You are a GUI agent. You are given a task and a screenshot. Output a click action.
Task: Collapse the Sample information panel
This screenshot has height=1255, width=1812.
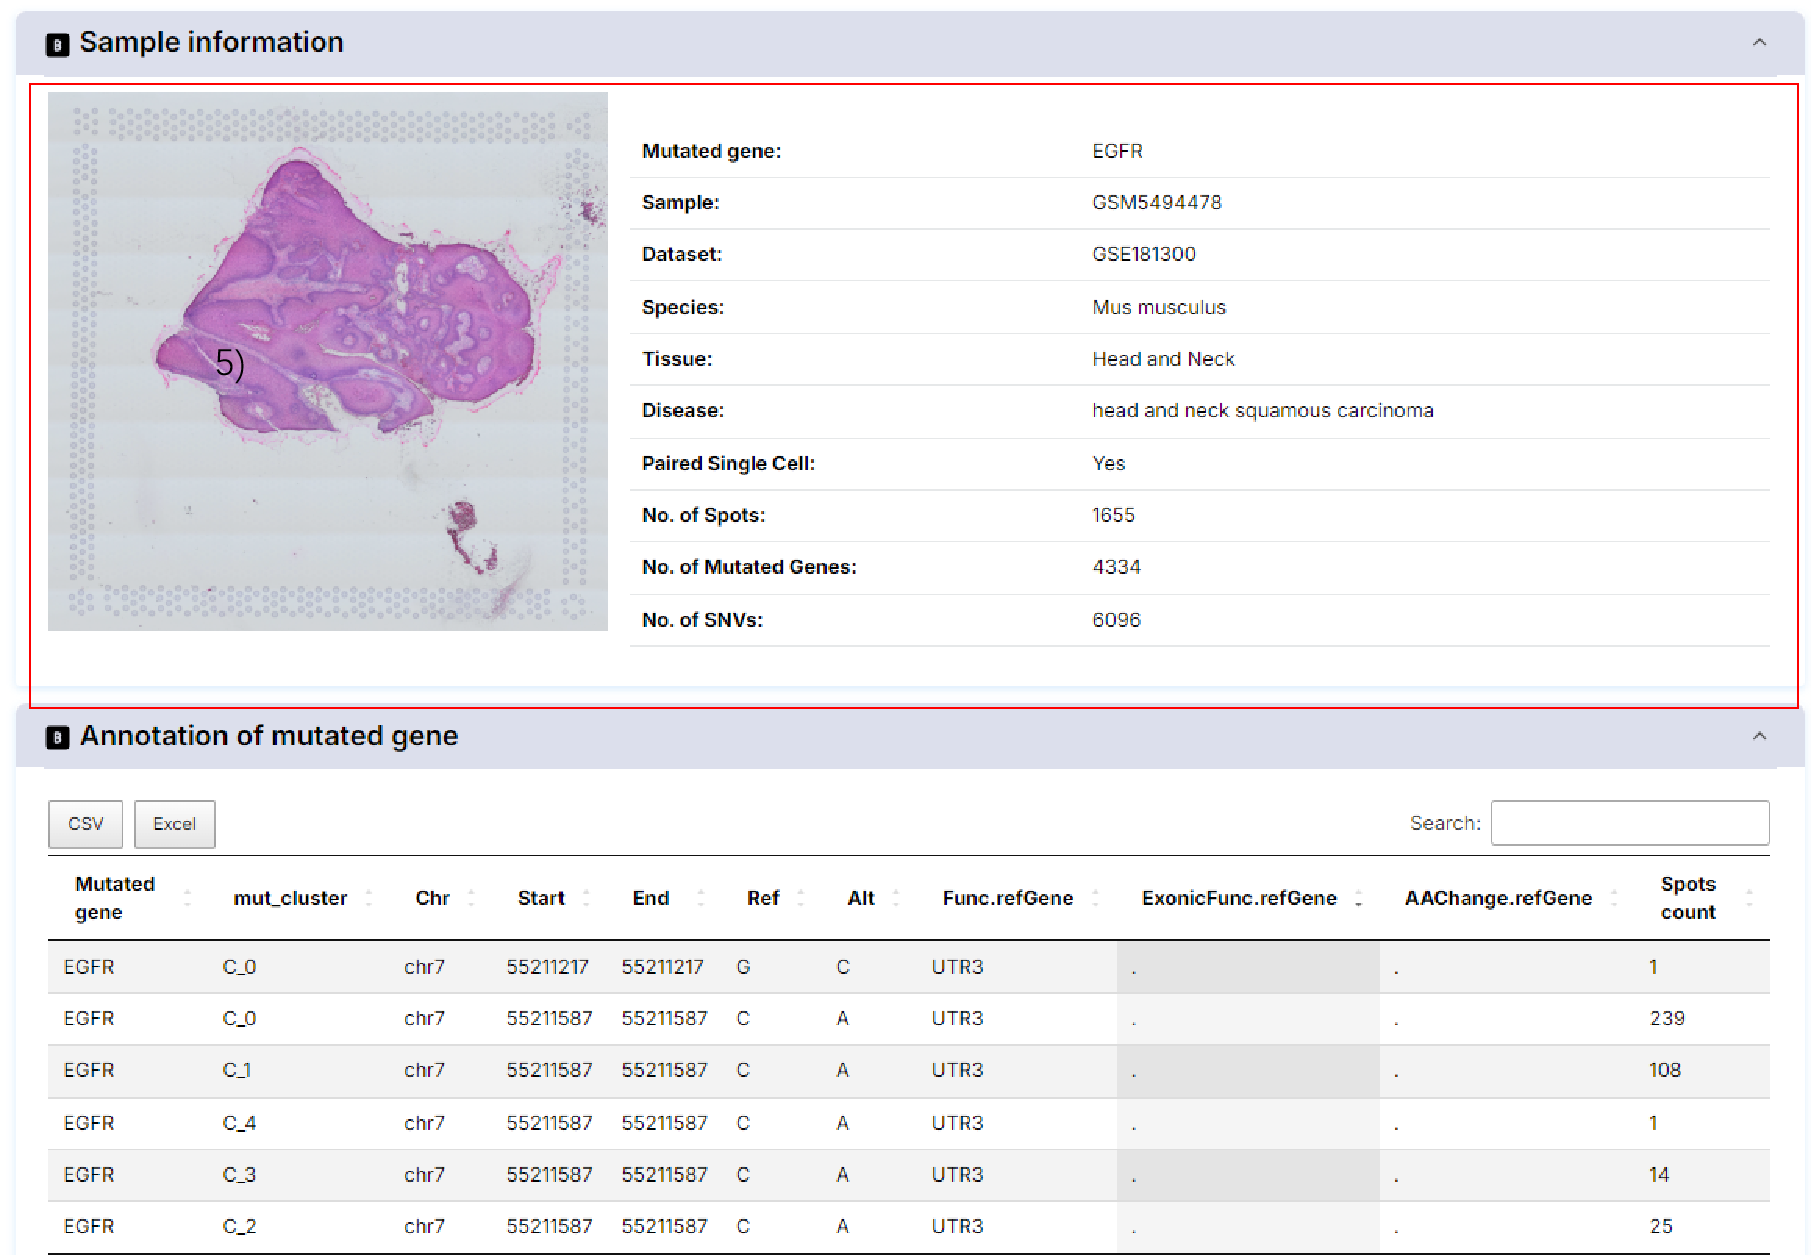(x=1759, y=42)
